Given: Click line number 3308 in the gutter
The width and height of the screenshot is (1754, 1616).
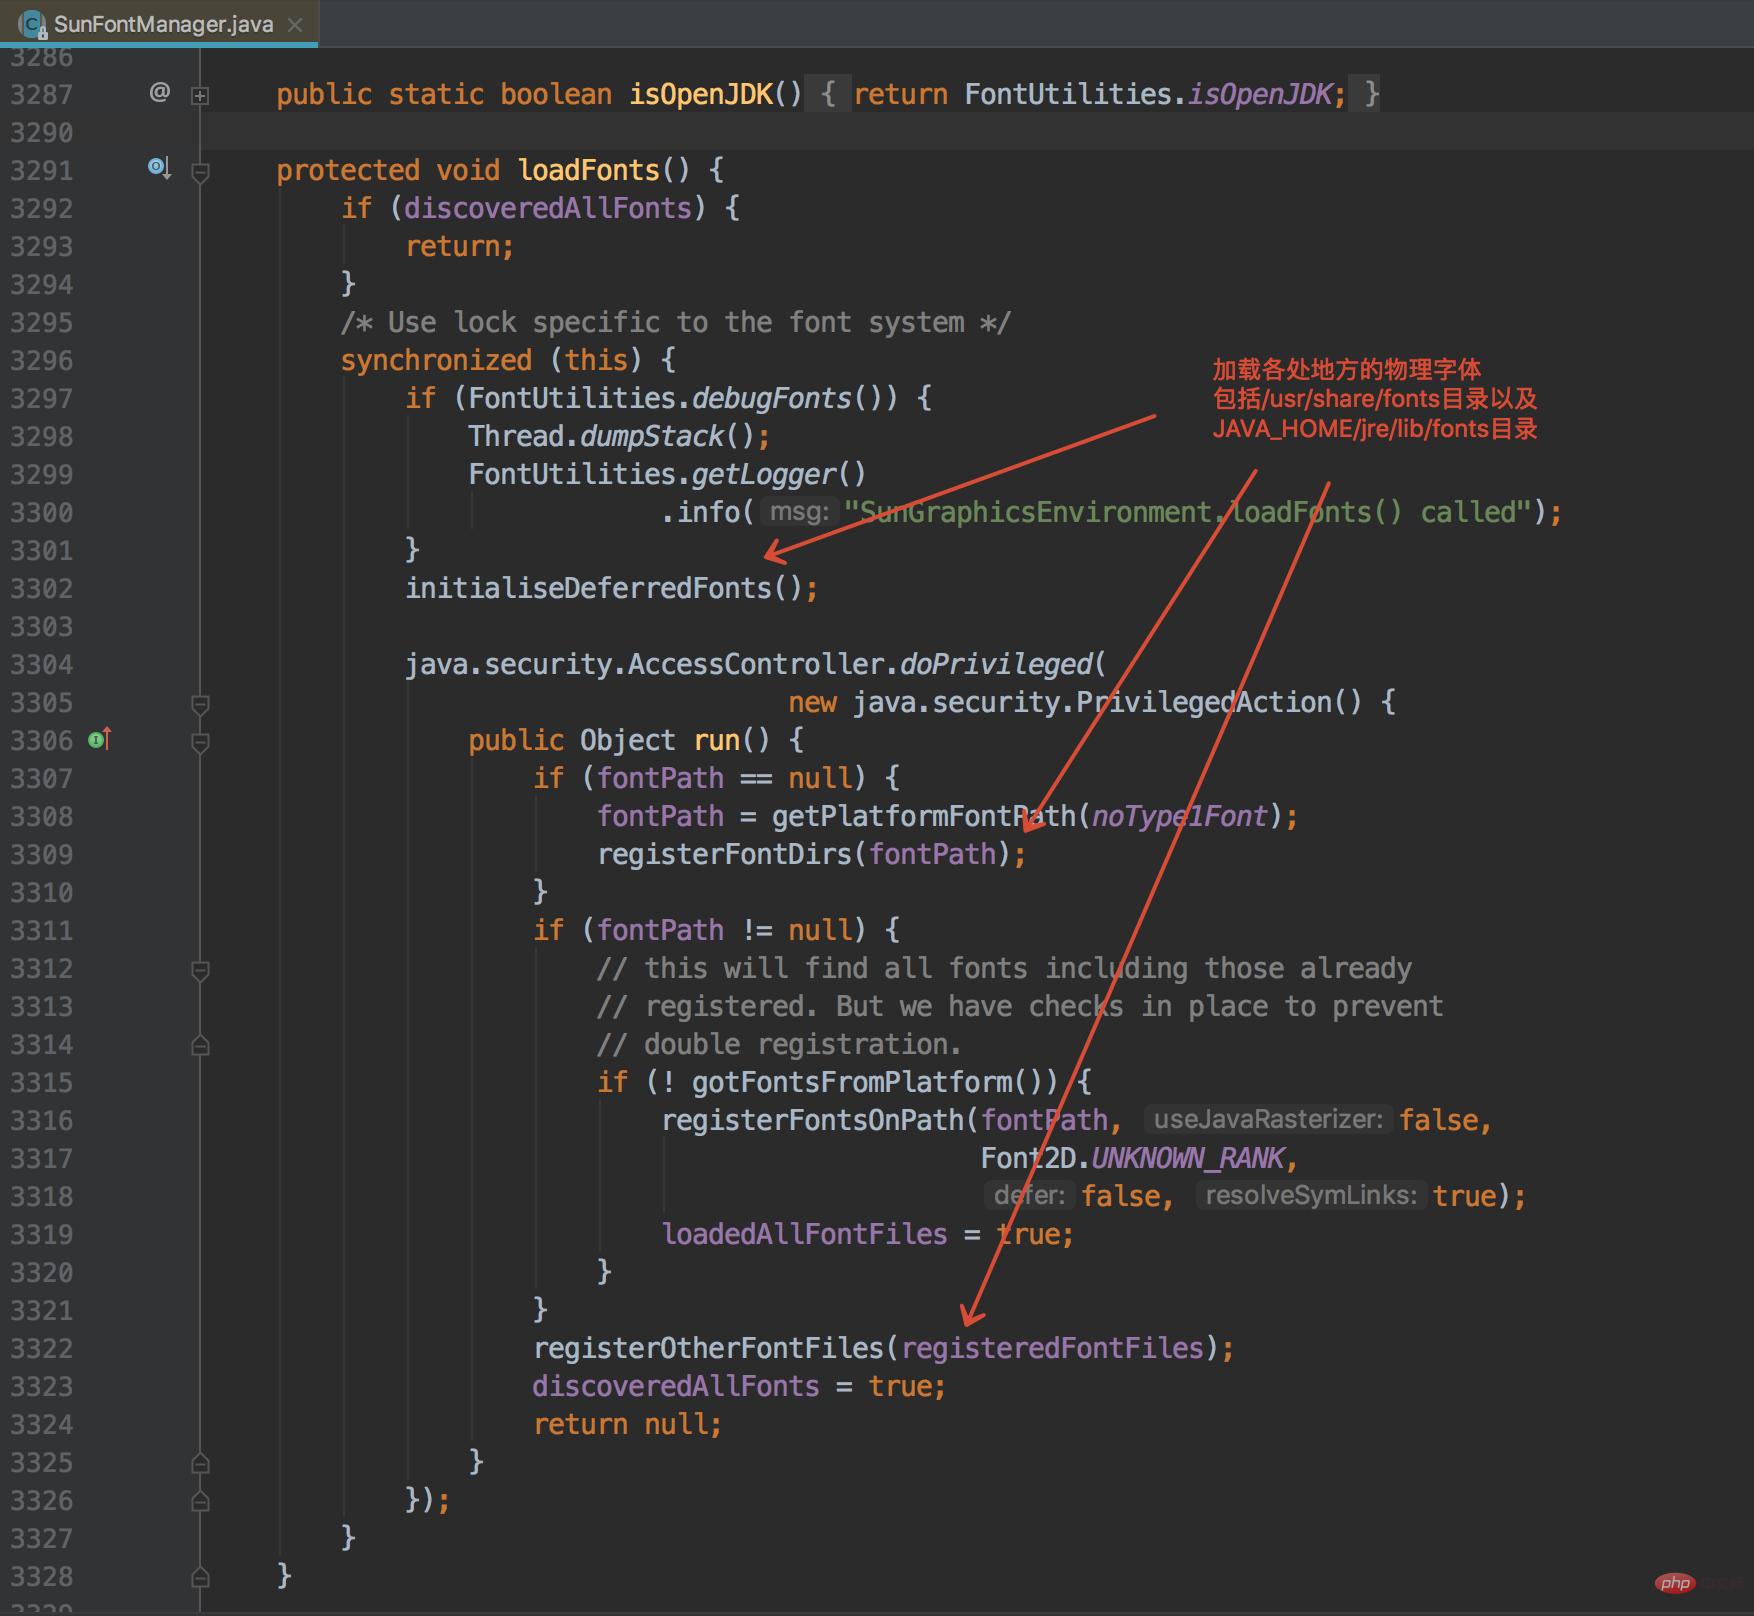Looking at the screenshot, I should pos(41,817).
